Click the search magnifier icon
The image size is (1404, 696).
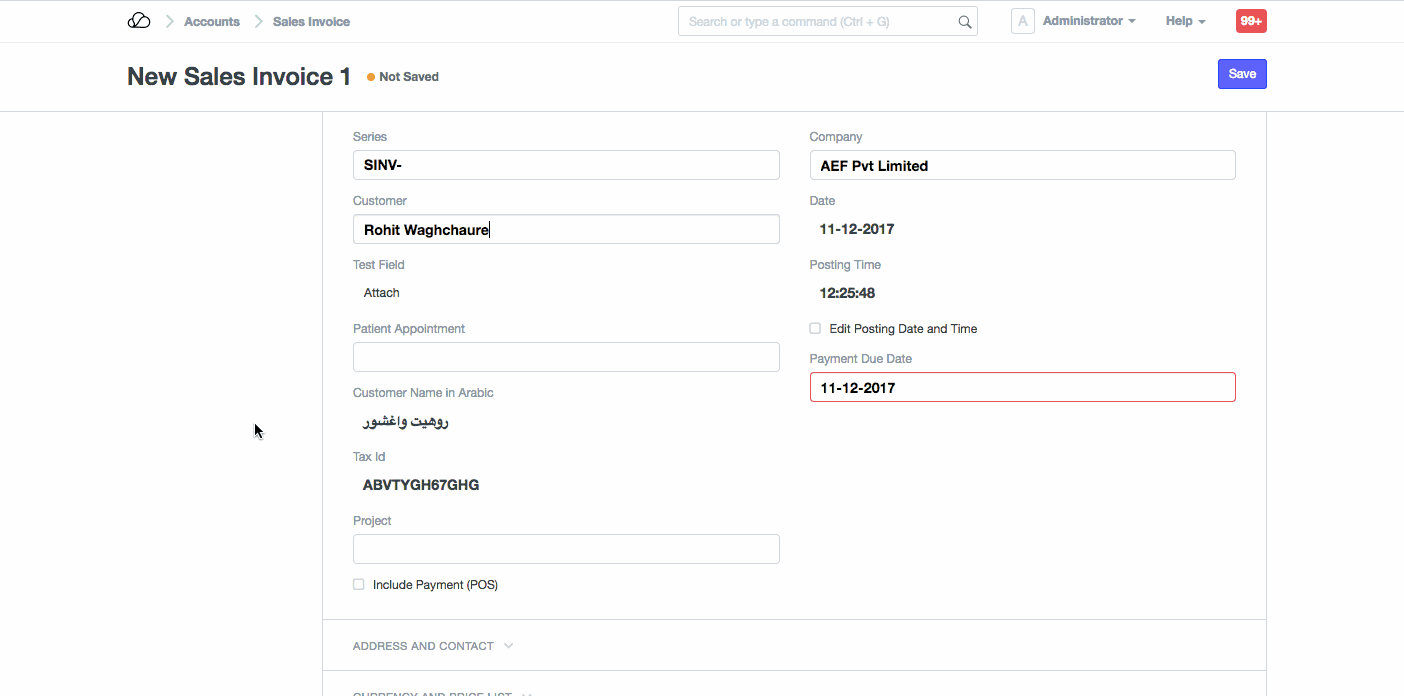pyautogui.click(x=964, y=22)
